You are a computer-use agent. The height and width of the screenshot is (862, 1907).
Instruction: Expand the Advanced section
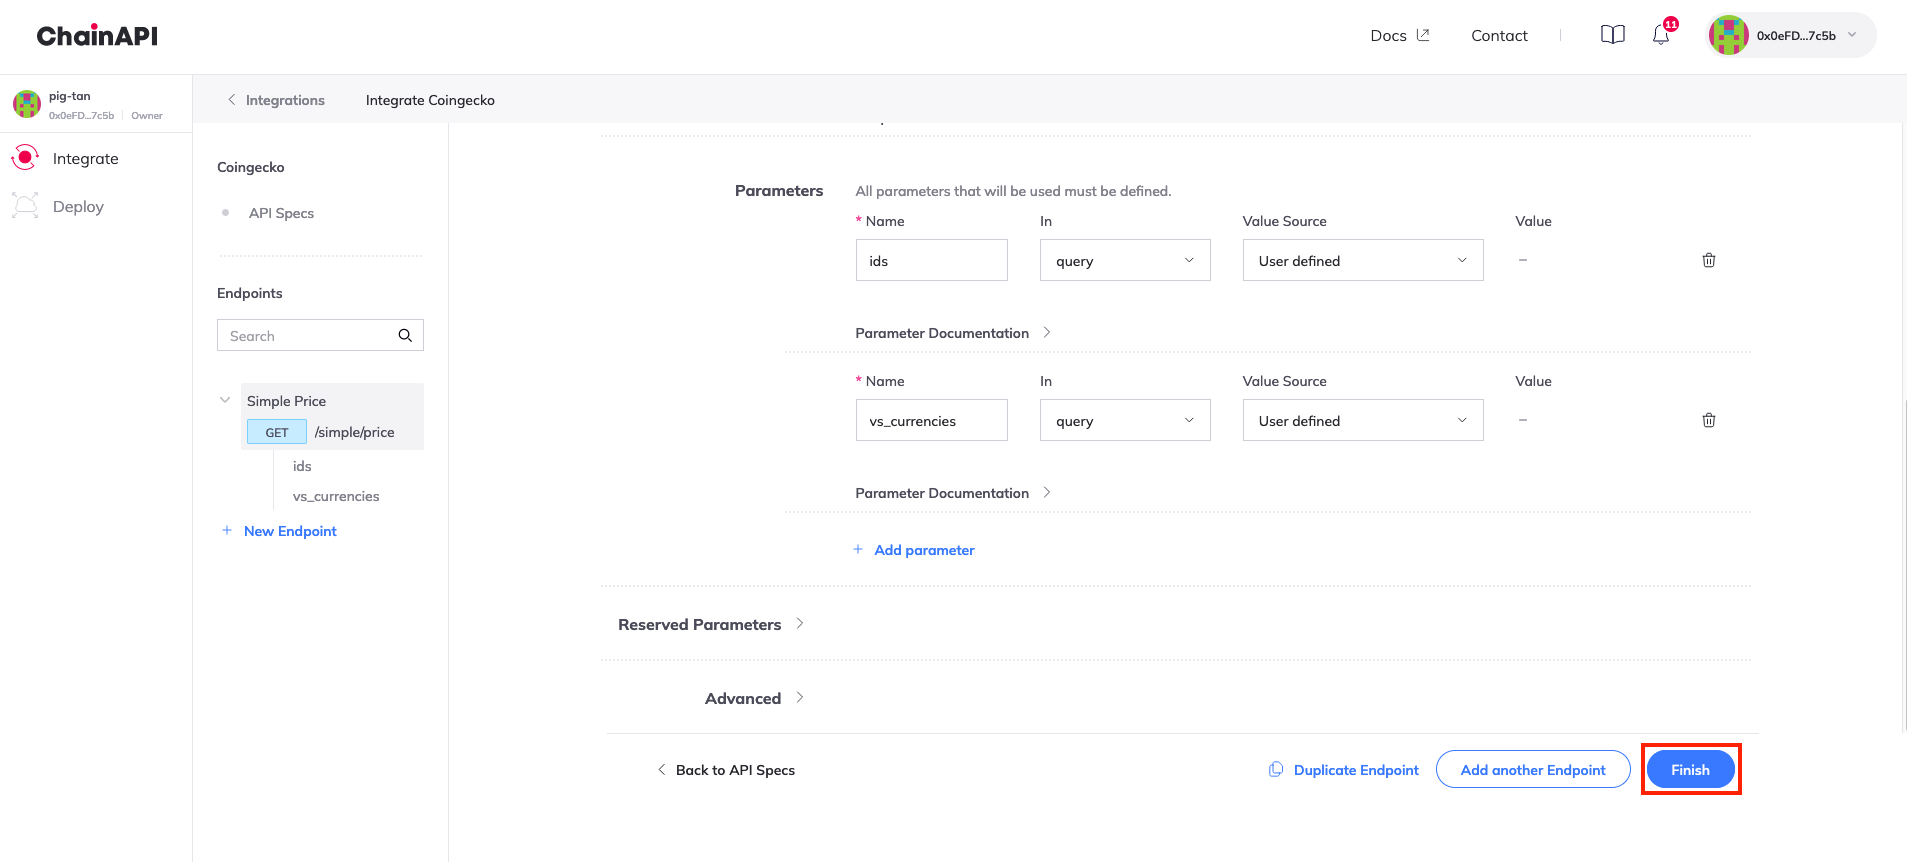coord(754,698)
